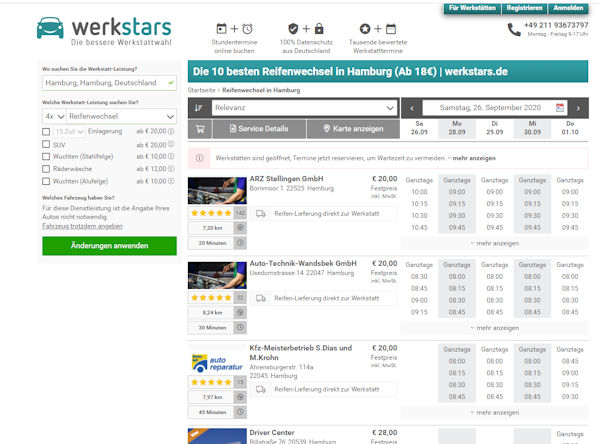Open the Relevanz sort dropdown

pos(304,108)
